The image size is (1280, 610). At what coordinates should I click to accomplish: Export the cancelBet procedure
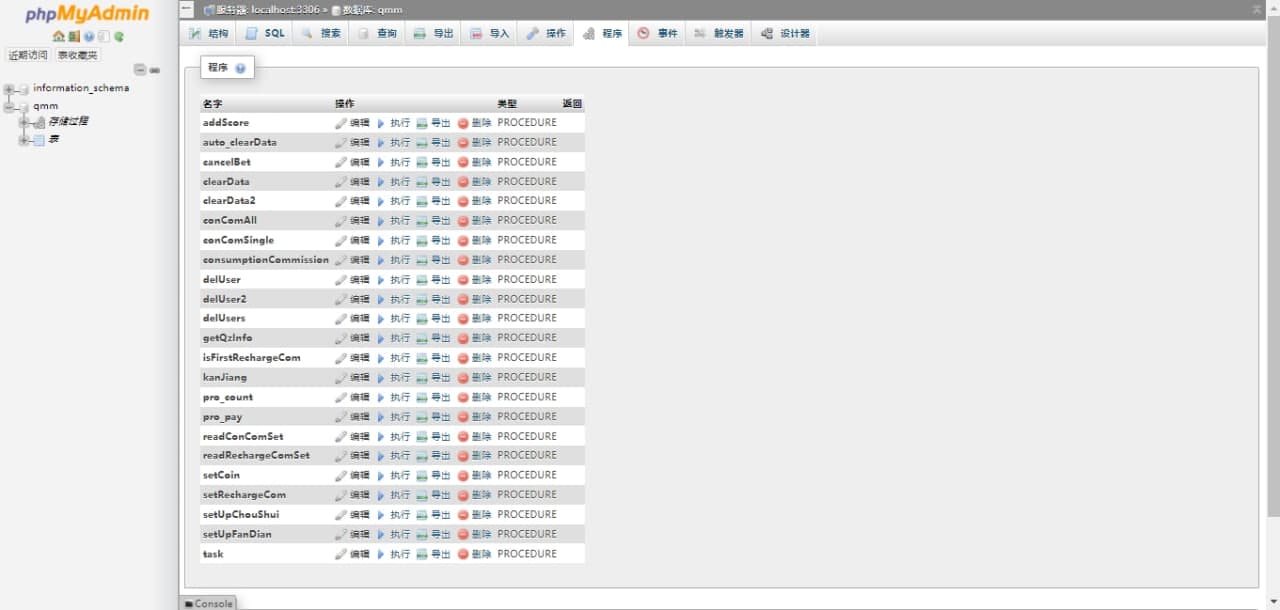434,162
